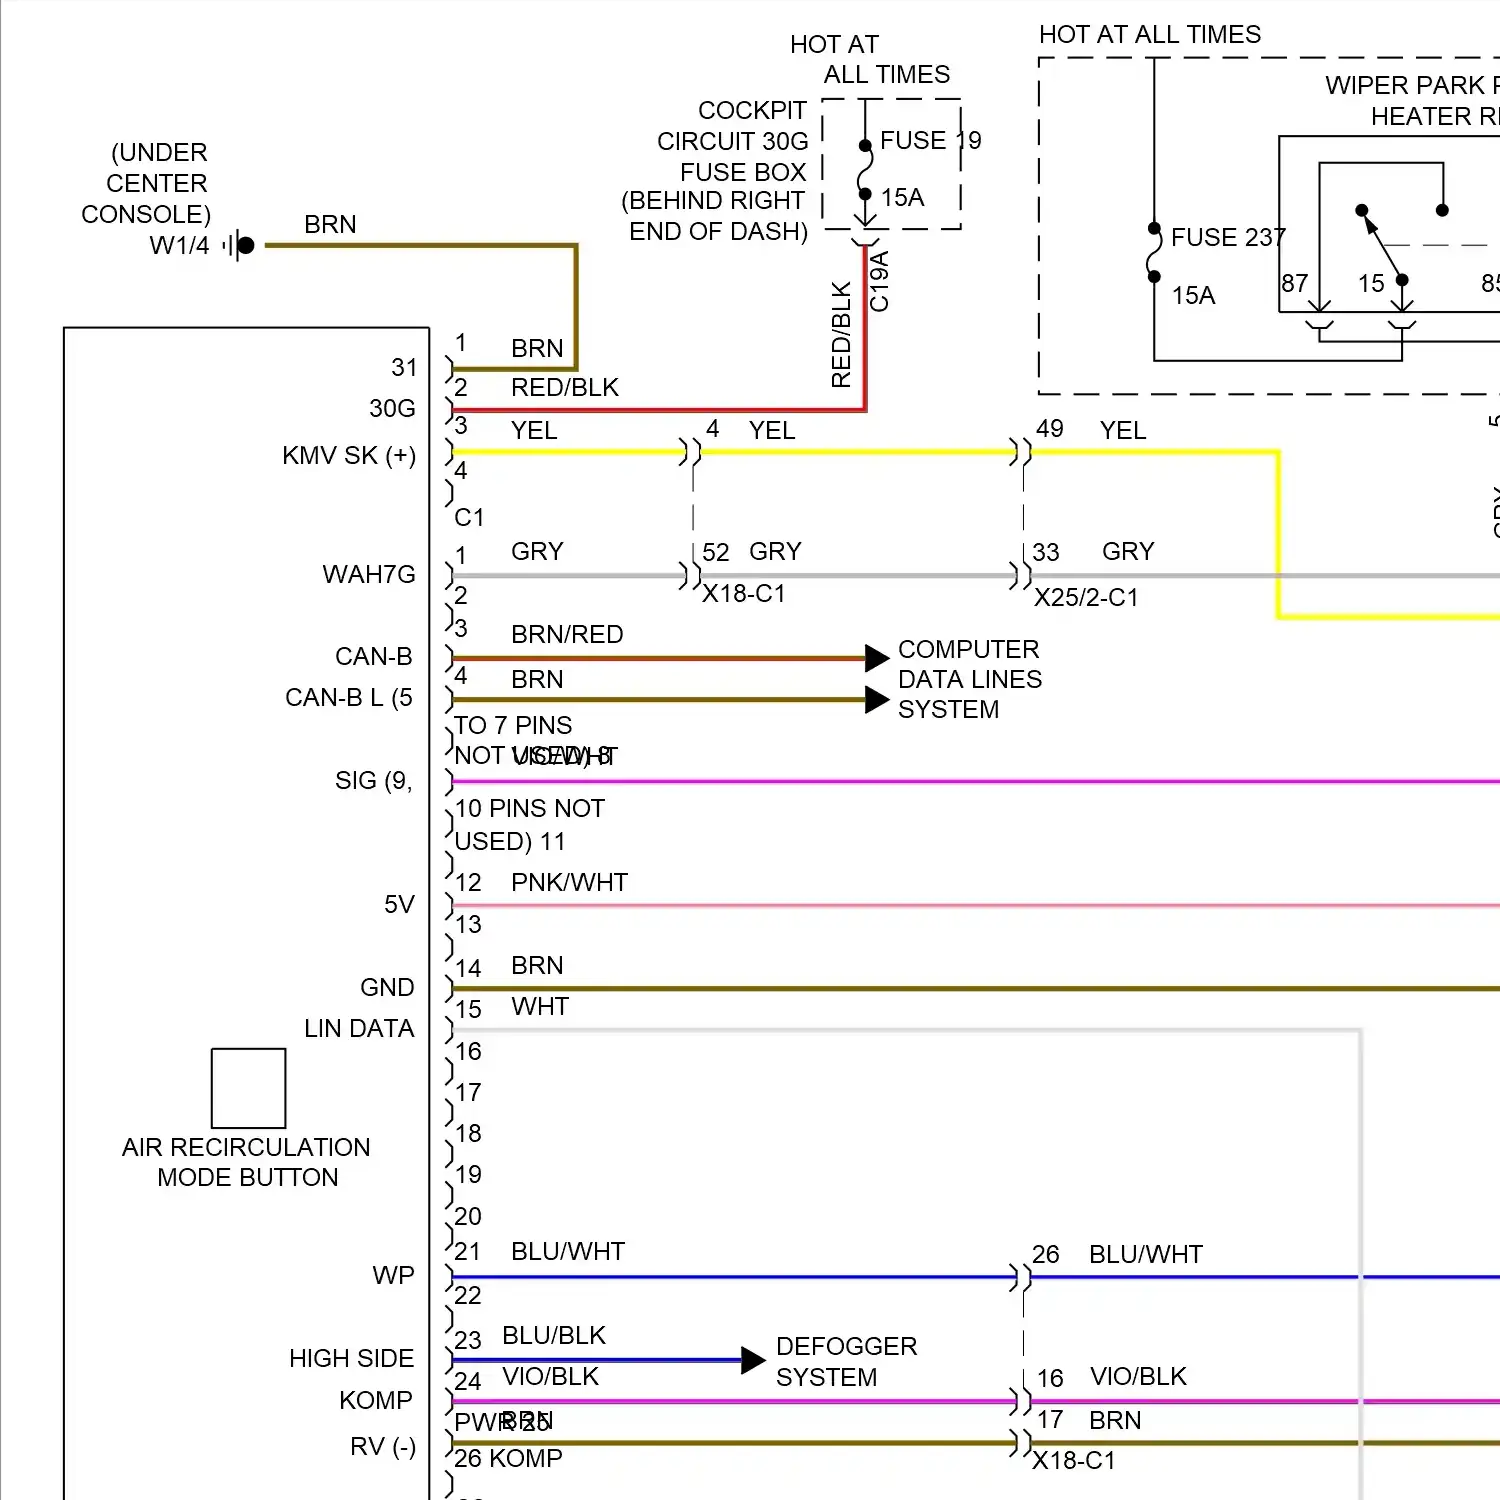Click the X18-C1 label below pin 52
The width and height of the screenshot is (1500, 1500).
[744, 593]
